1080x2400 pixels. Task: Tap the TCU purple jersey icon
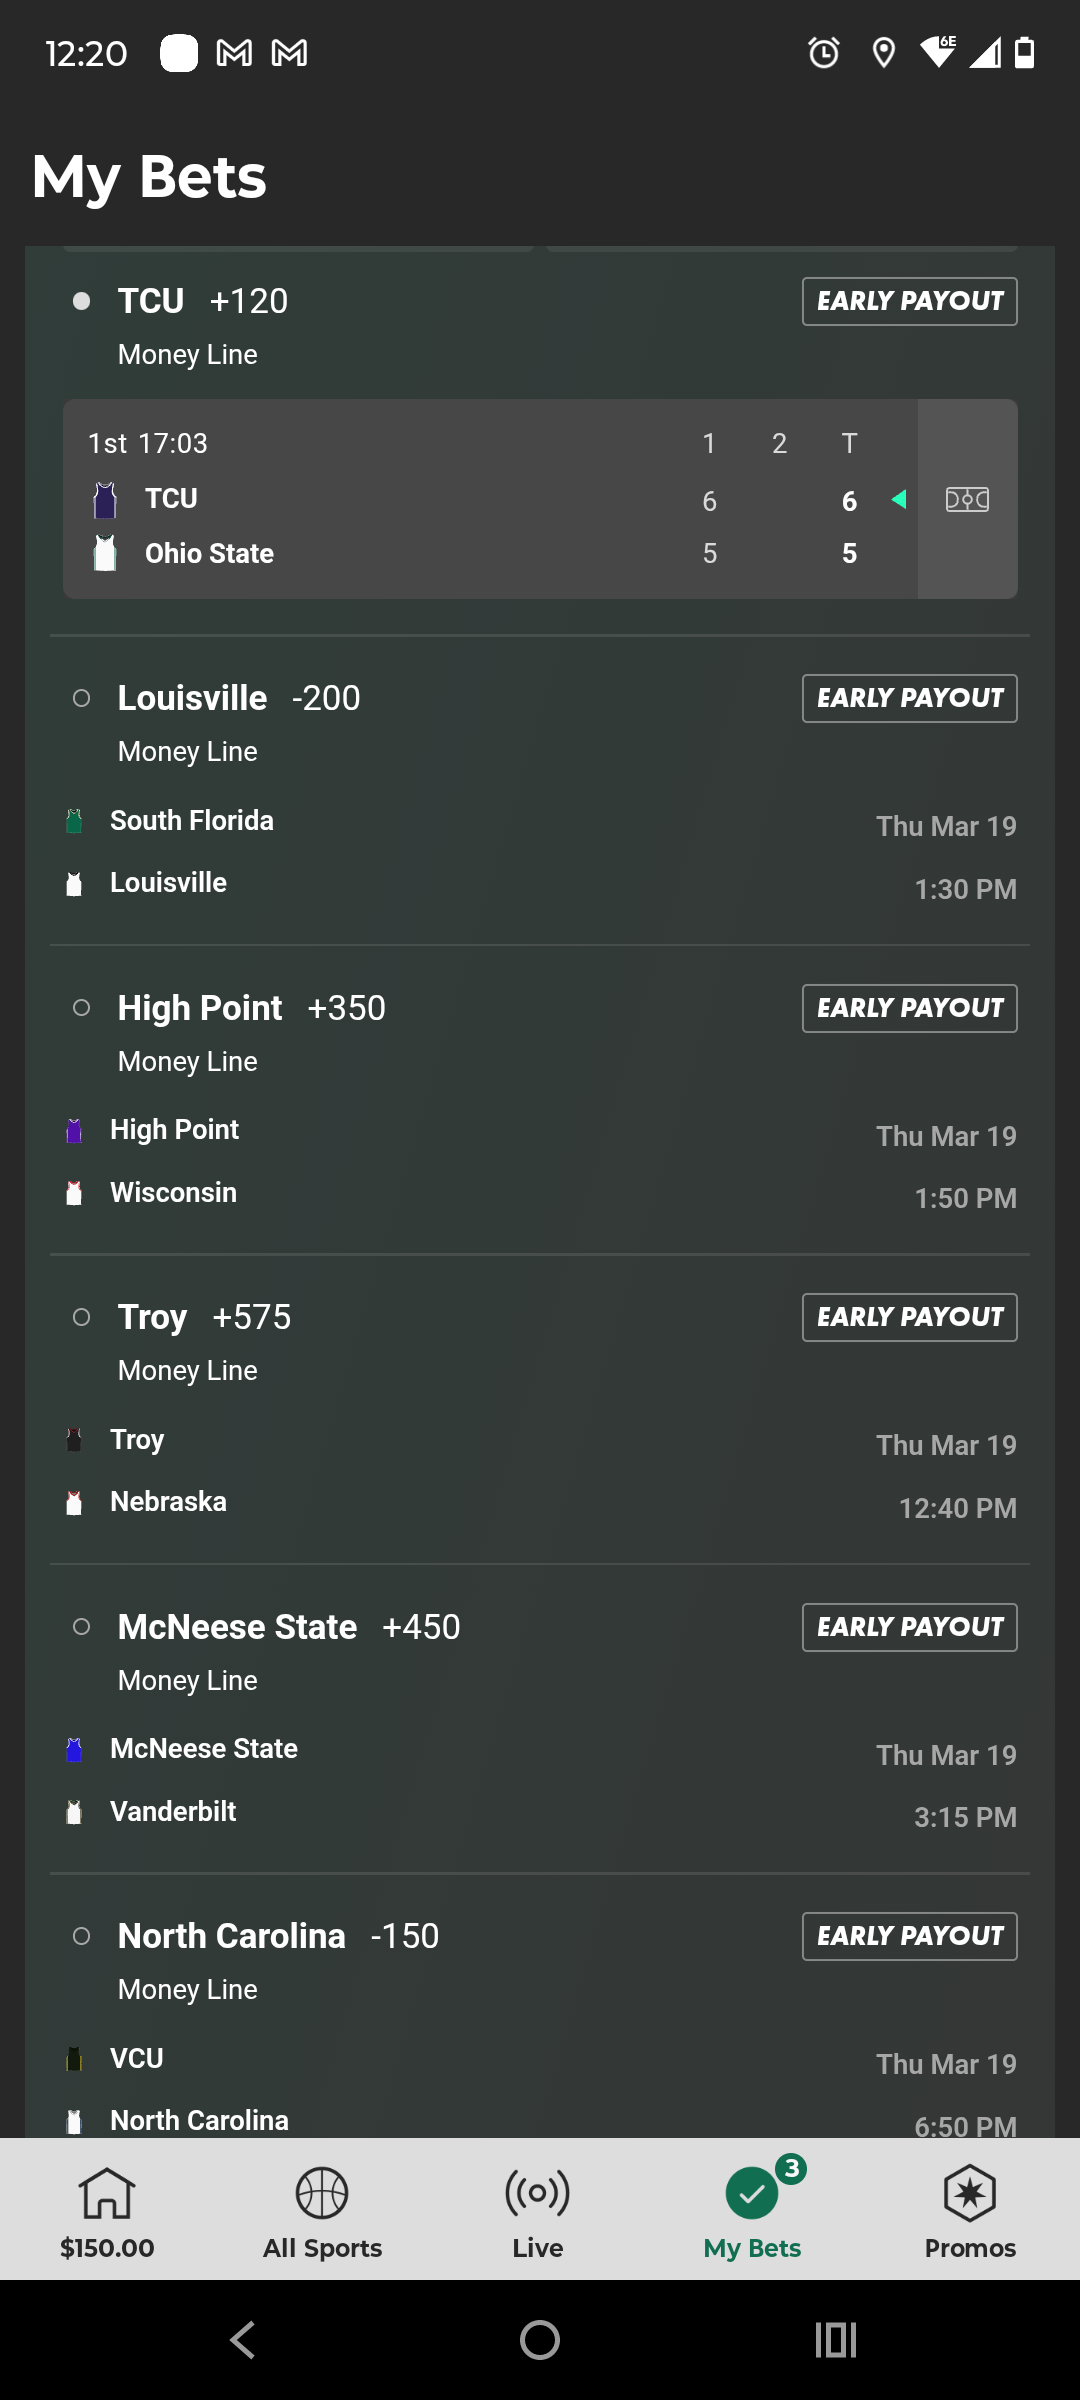pyautogui.click(x=105, y=499)
